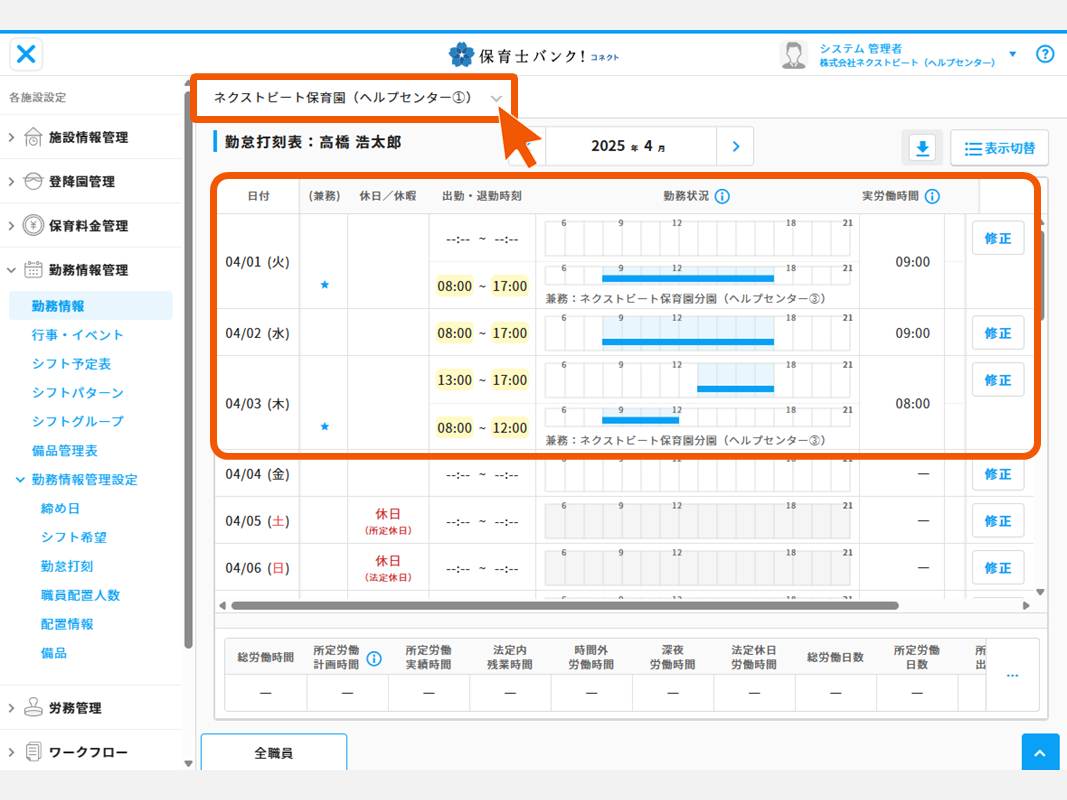Switch to the 全職員 tab
The height and width of the screenshot is (800, 1067).
tap(273, 753)
